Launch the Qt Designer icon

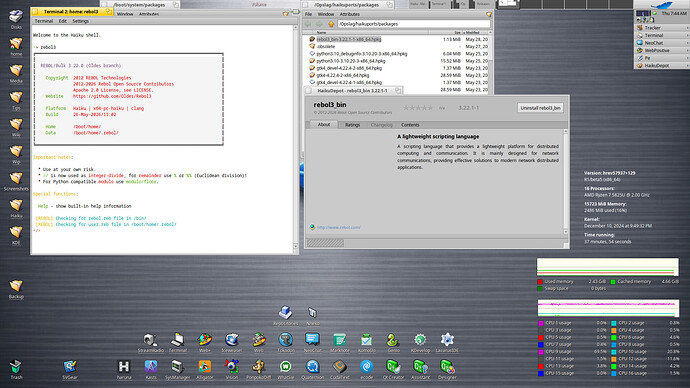[447, 366]
